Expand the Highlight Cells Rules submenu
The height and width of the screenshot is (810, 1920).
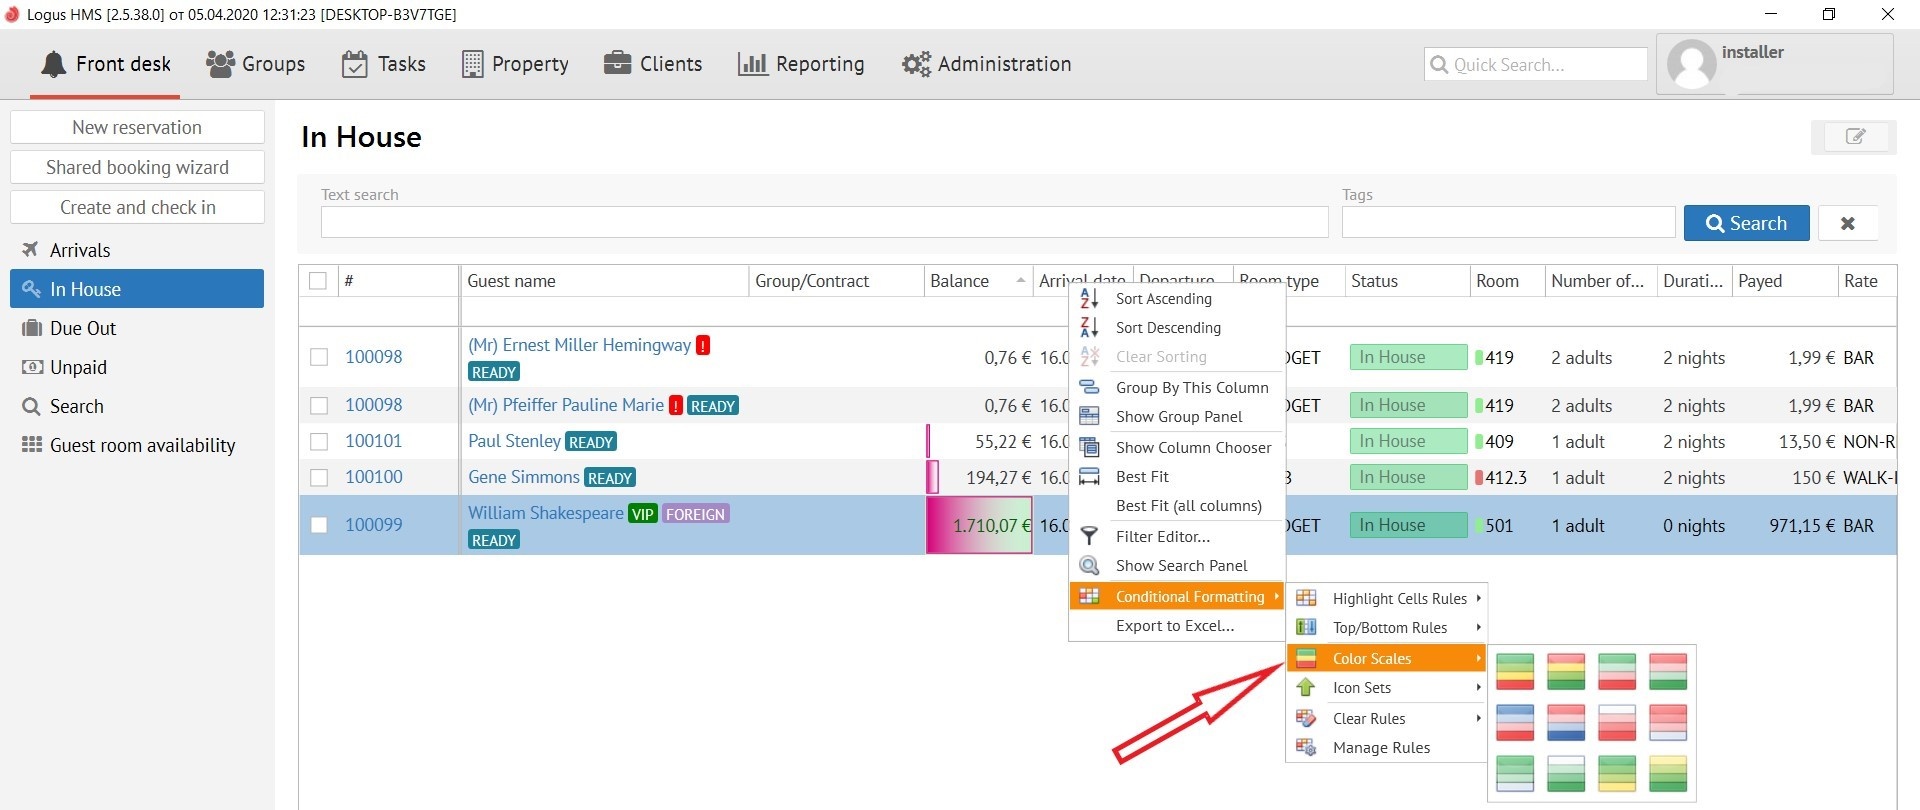tap(1399, 598)
